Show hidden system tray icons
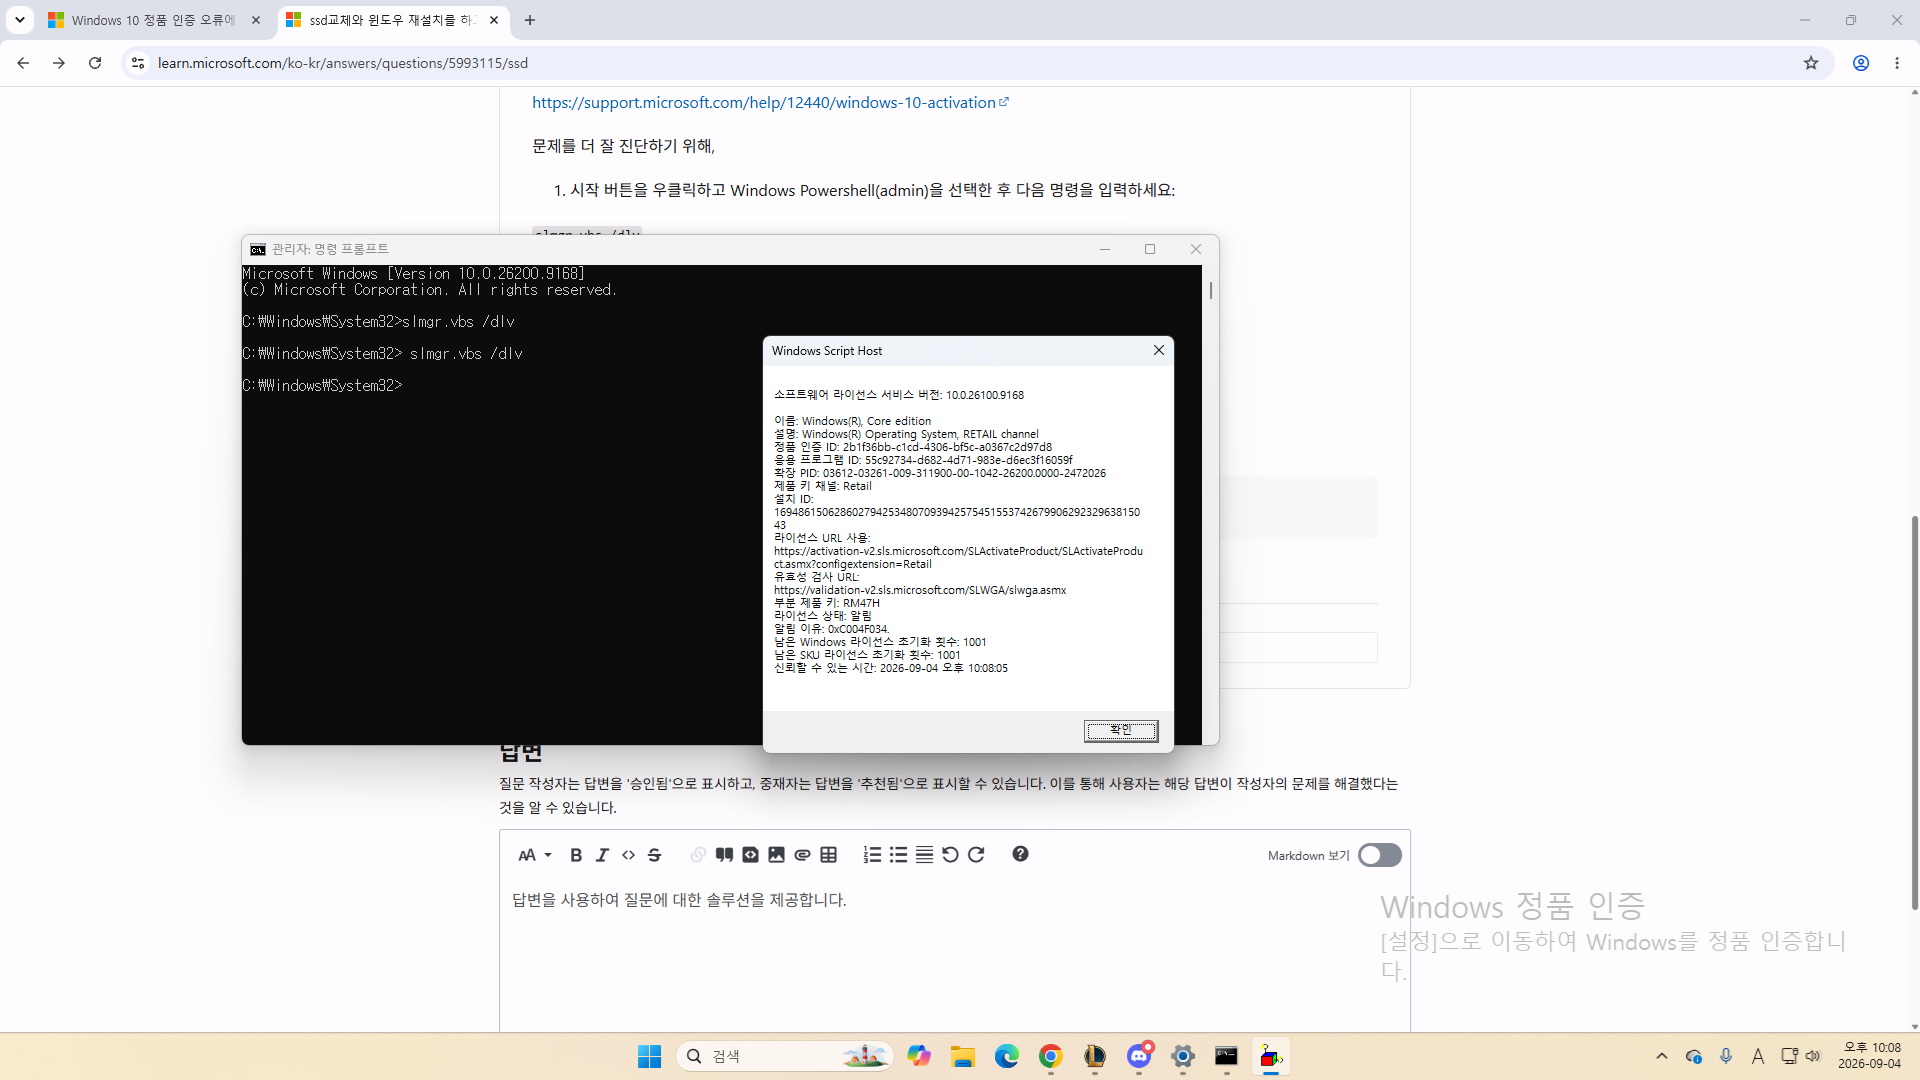This screenshot has width=1920, height=1080. tap(1662, 1056)
